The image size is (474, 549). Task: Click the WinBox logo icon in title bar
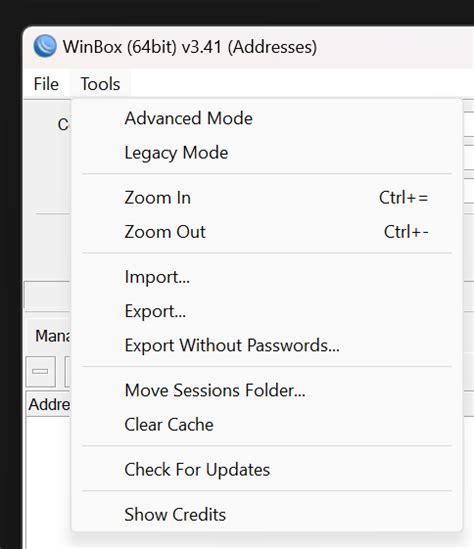pos(45,46)
